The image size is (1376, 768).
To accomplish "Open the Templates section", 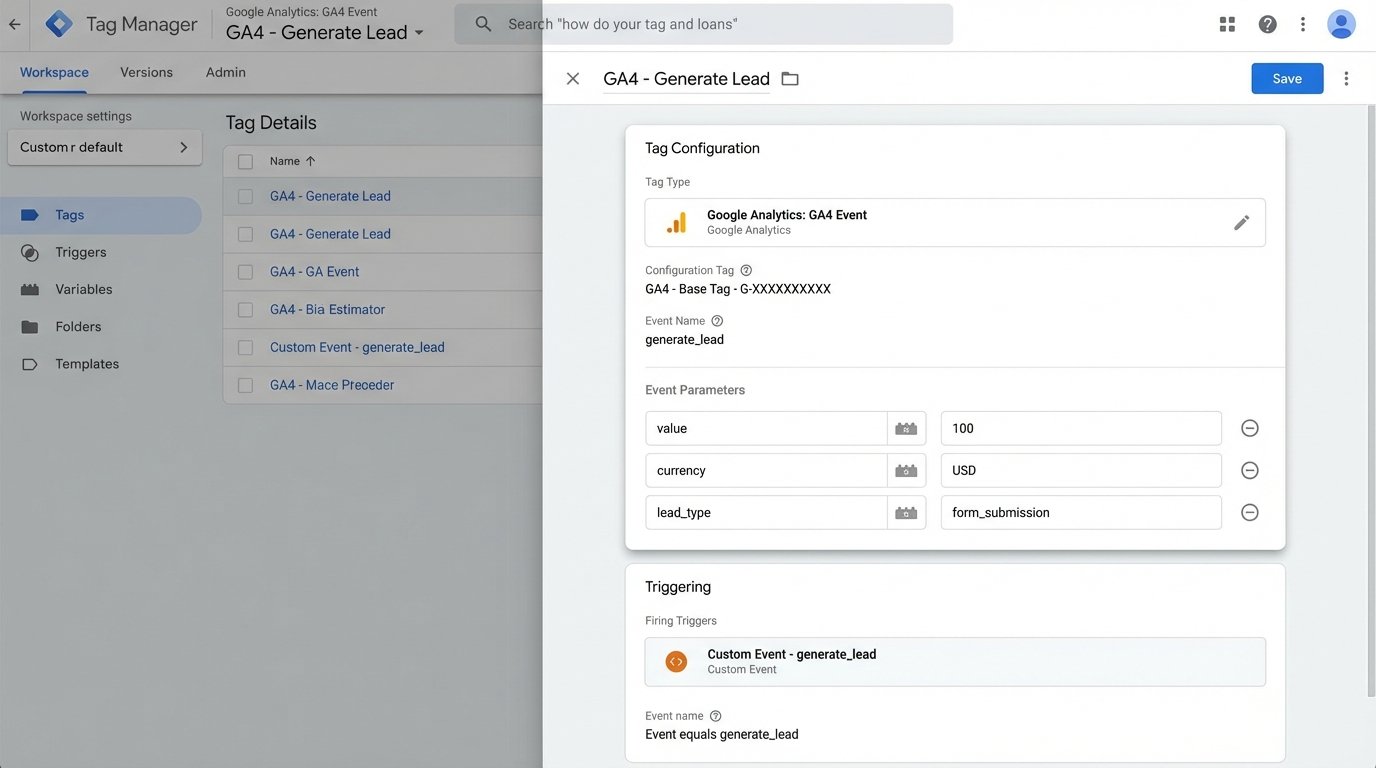I will pos(86,363).
